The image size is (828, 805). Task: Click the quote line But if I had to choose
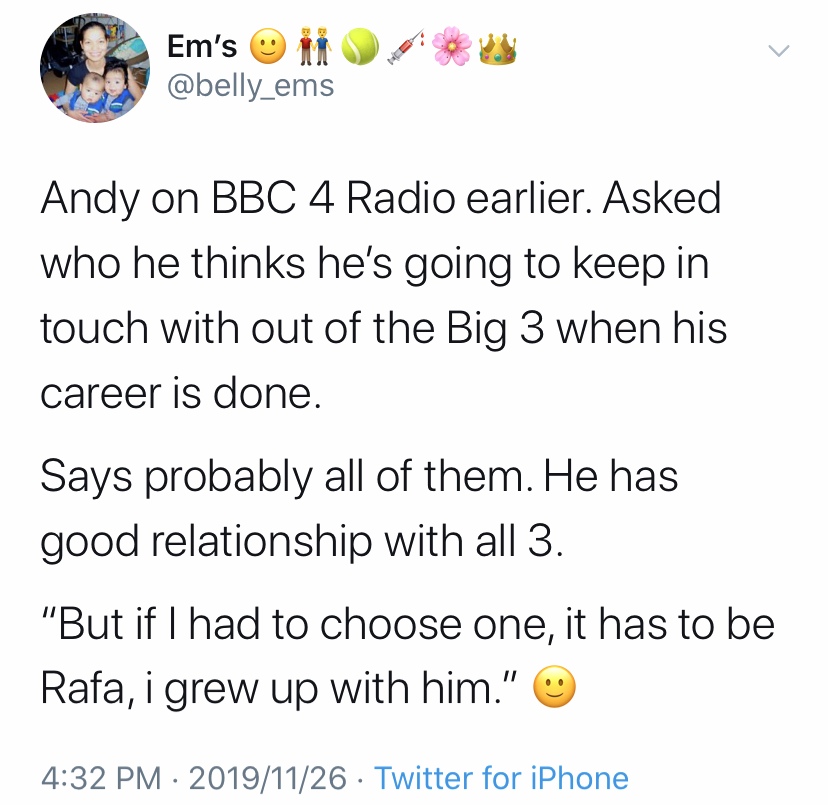[407, 624]
